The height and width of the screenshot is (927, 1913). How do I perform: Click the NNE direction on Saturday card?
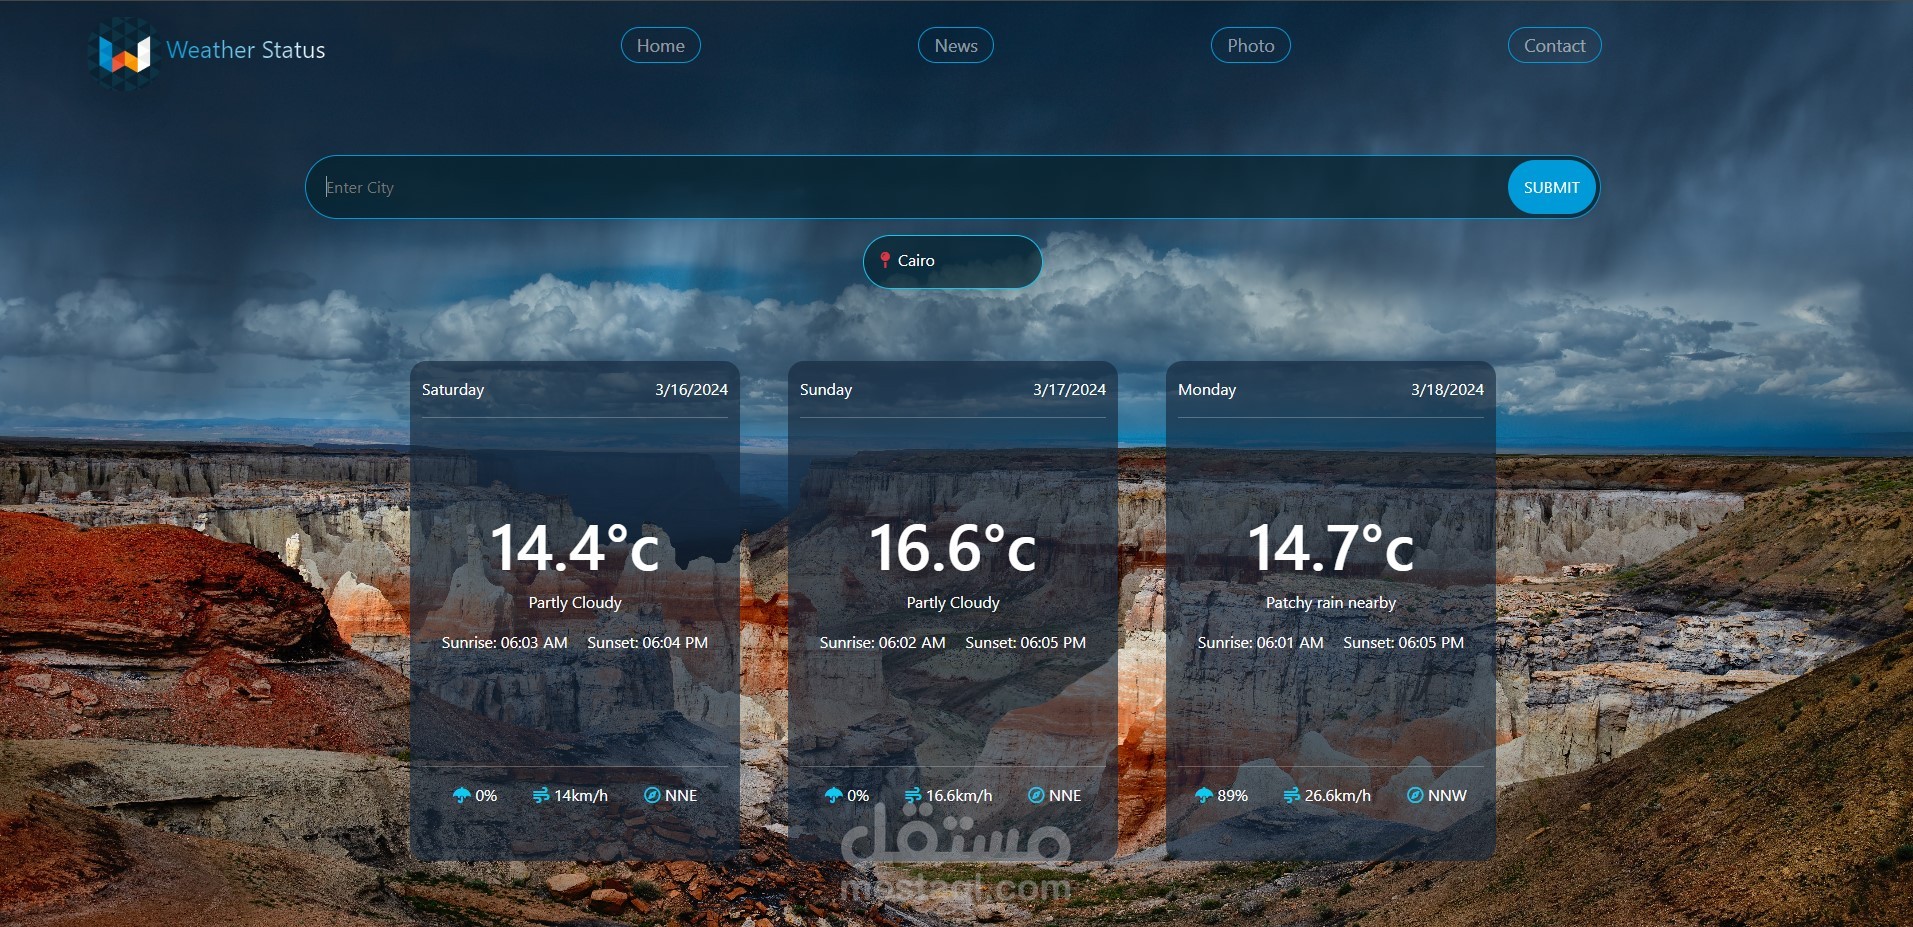[x=681, y=795]
